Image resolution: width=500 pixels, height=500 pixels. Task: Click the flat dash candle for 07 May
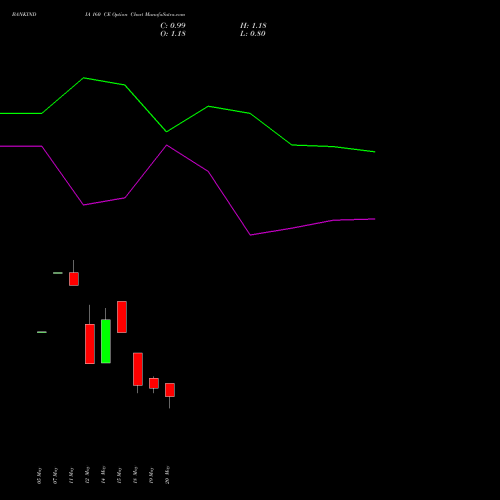pos(58,273)
